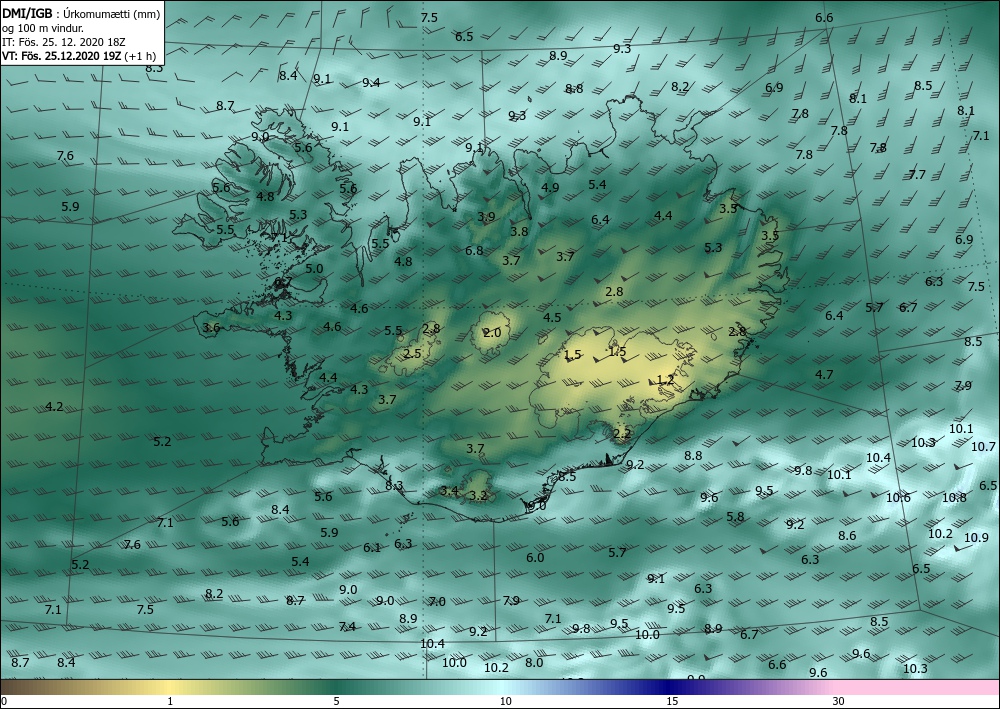1000x709 pixels.
Task: Click the '30' label on the color scale
Action: 839,701
